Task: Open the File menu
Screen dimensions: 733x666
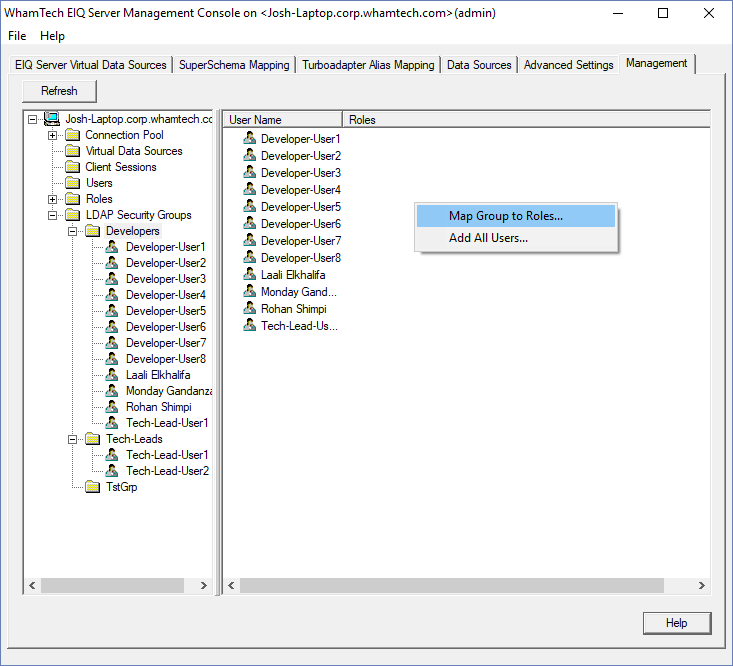Action: [x=17, y=36]
